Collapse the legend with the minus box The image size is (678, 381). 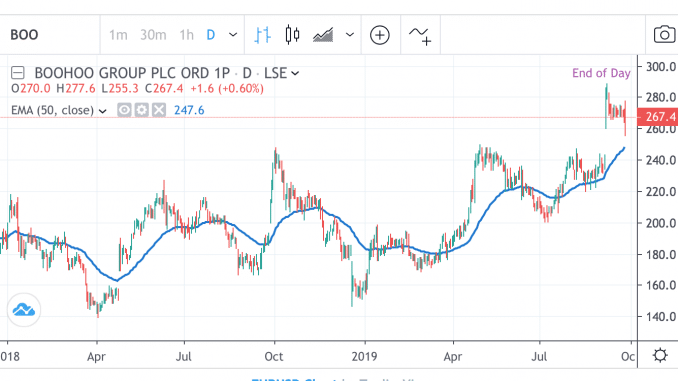(18, 73)
